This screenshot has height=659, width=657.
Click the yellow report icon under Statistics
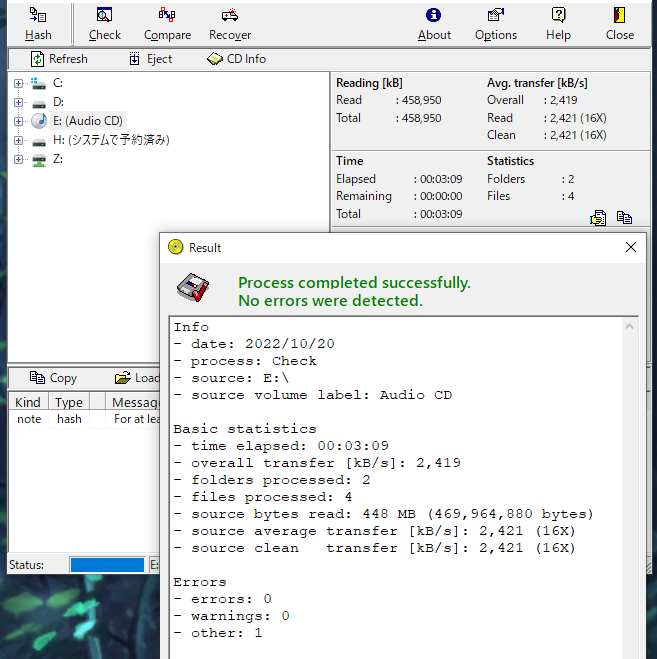click(x=598, y=217)
